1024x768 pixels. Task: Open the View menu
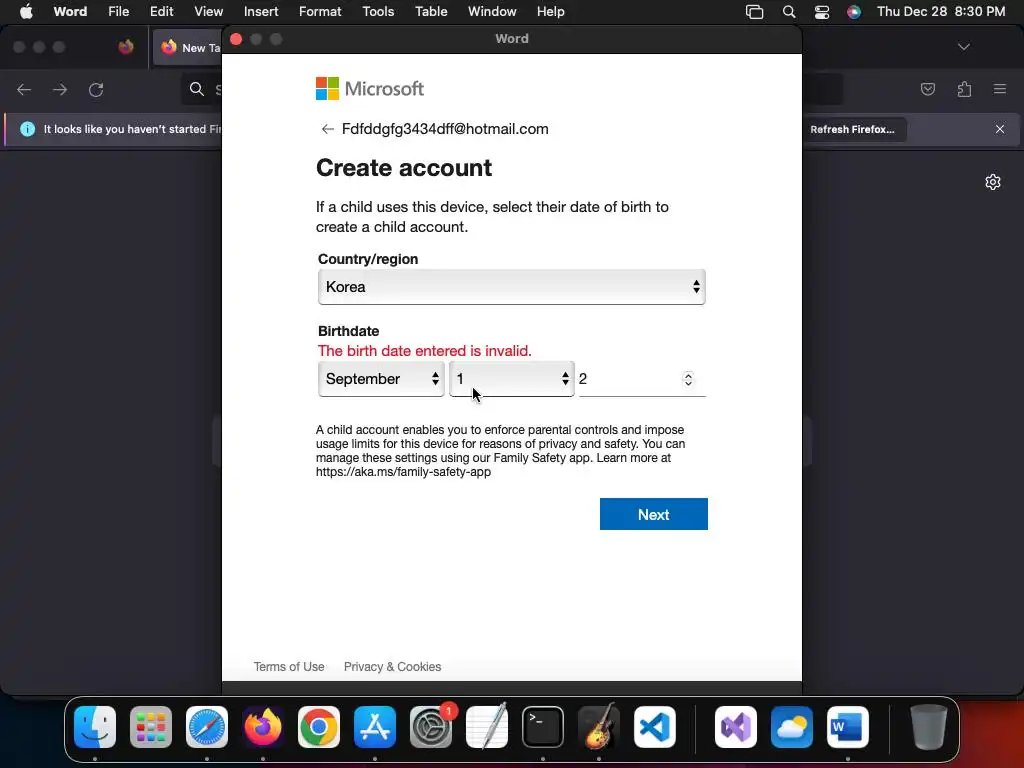point(208,12)
